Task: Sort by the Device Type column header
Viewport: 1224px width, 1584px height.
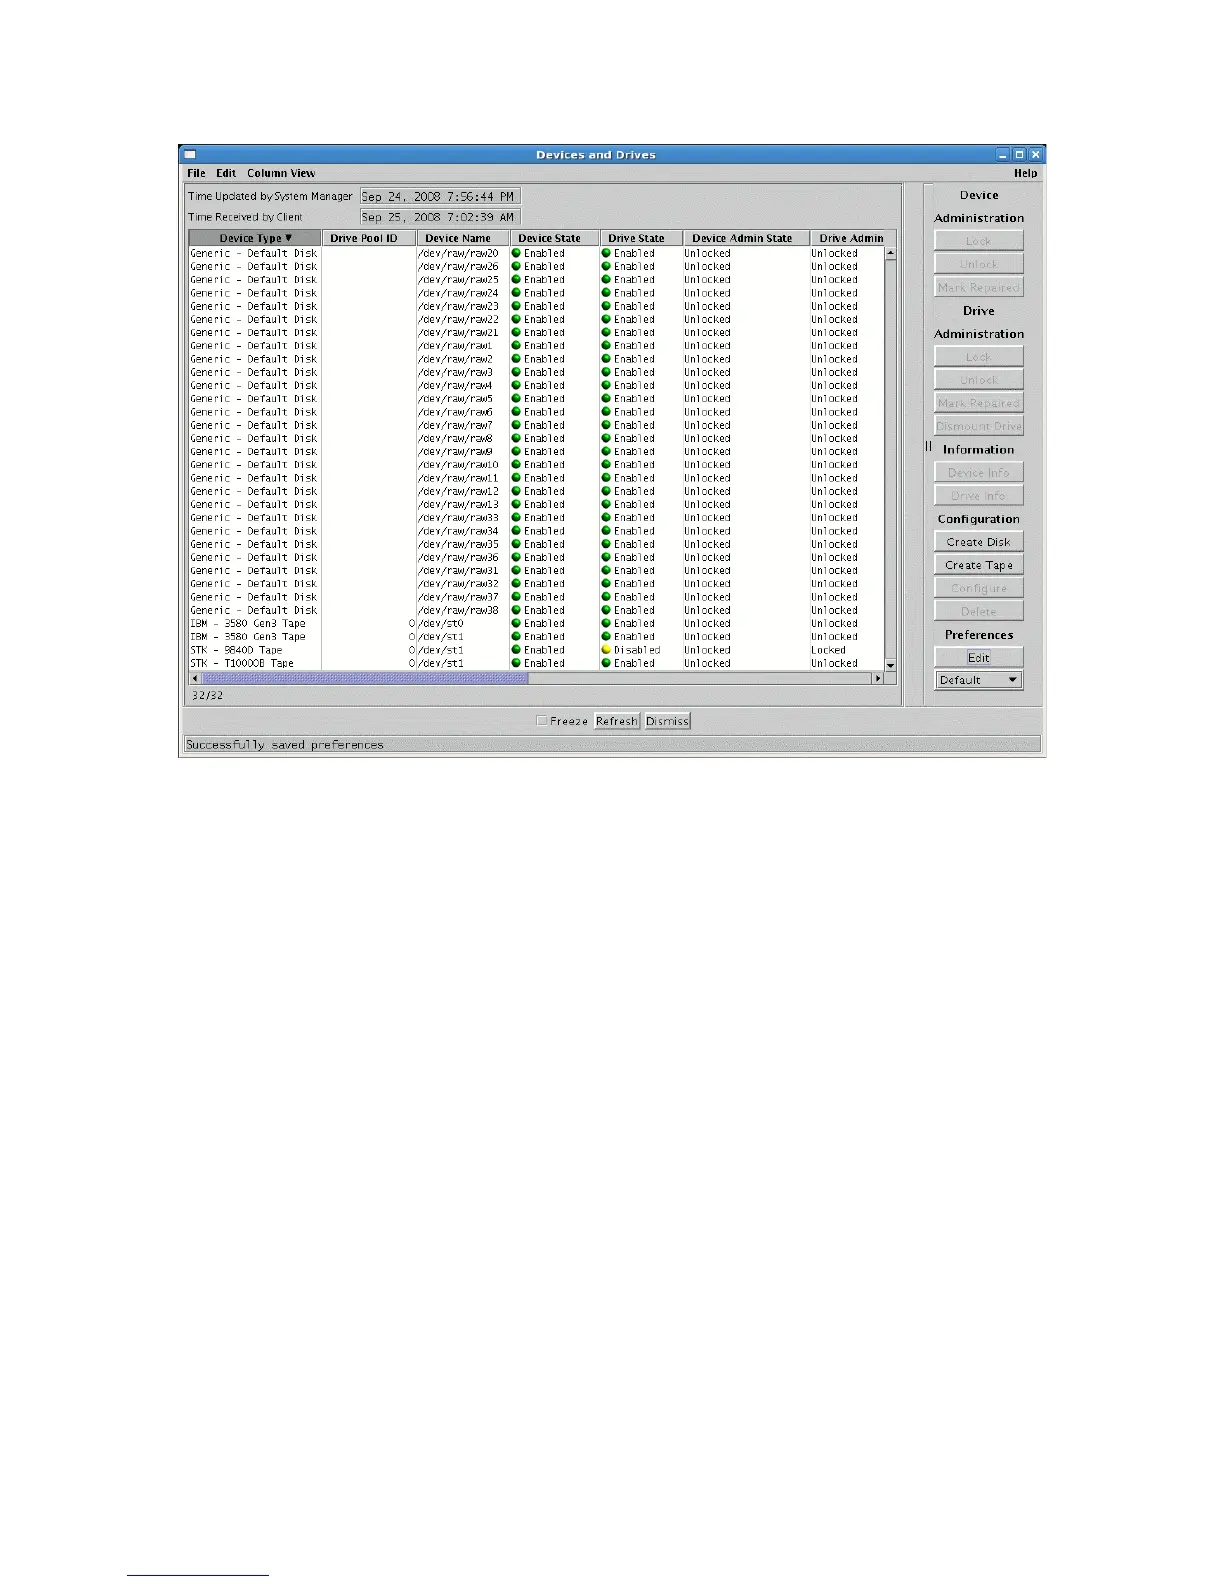Action: tap(255, 238)
